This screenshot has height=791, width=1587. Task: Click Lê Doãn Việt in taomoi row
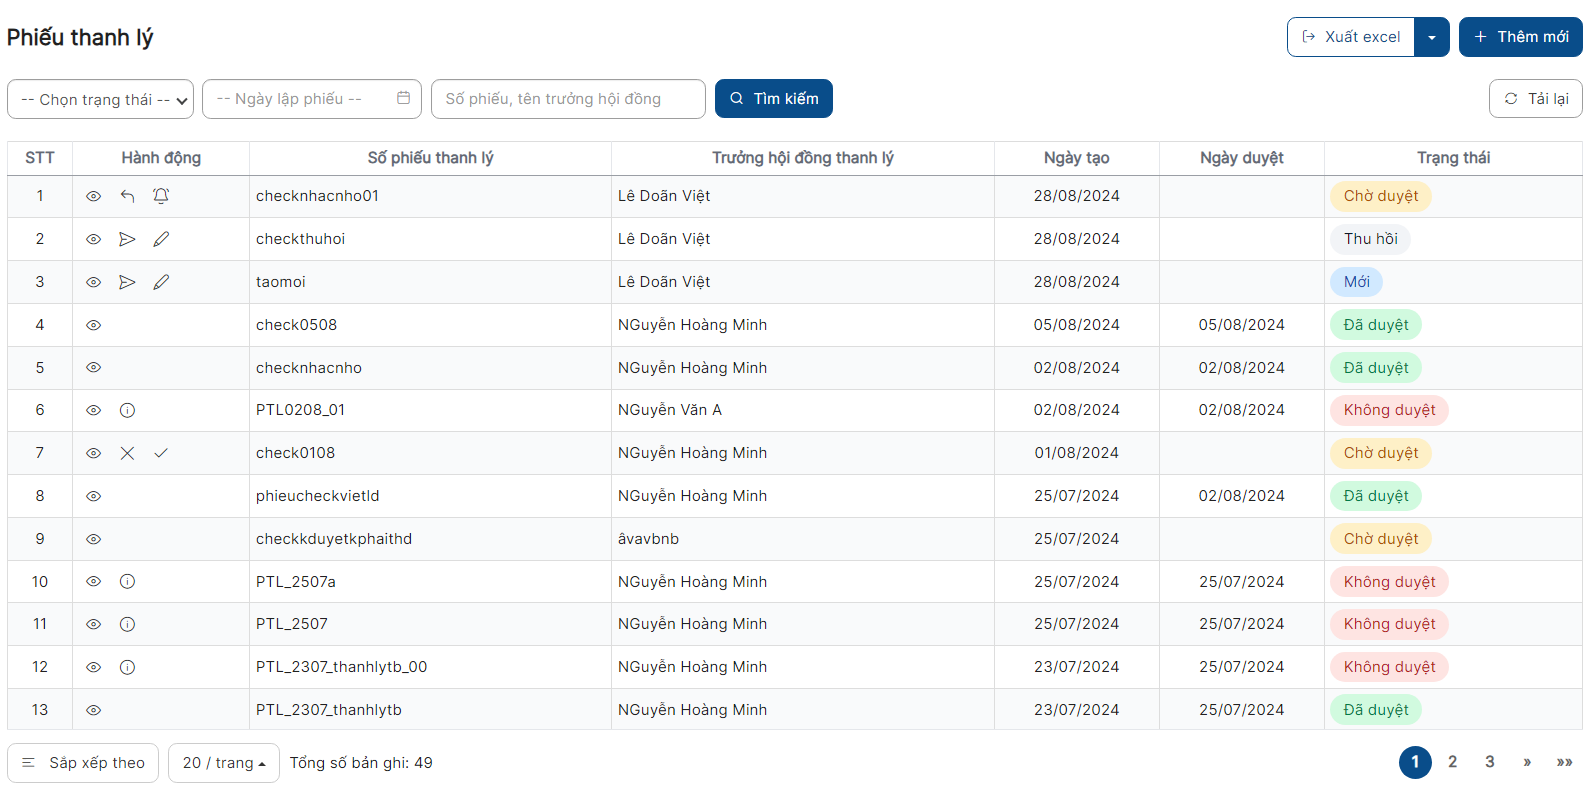[664, 282]
